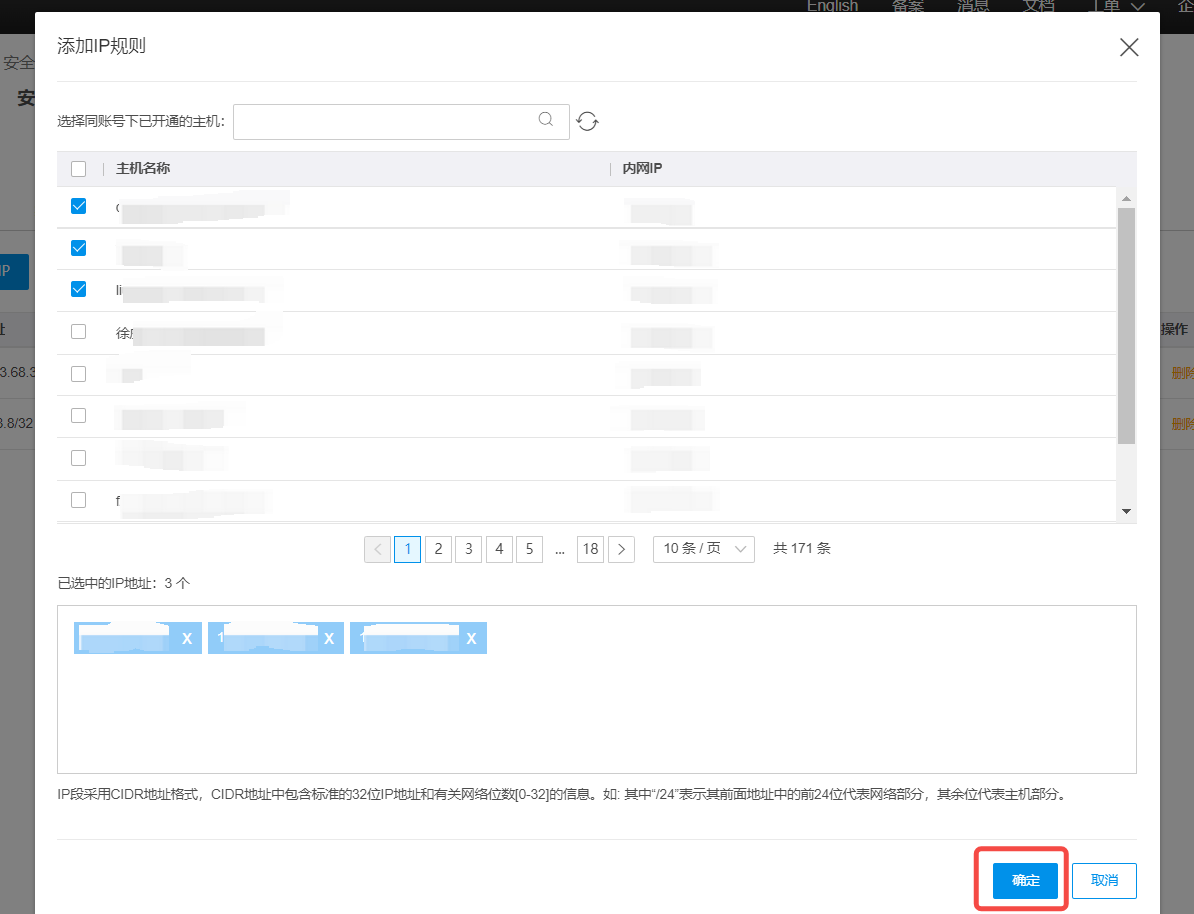Uncheck the second checked host row
This screenshot has height=914, width=1194.
pos(78,248)
